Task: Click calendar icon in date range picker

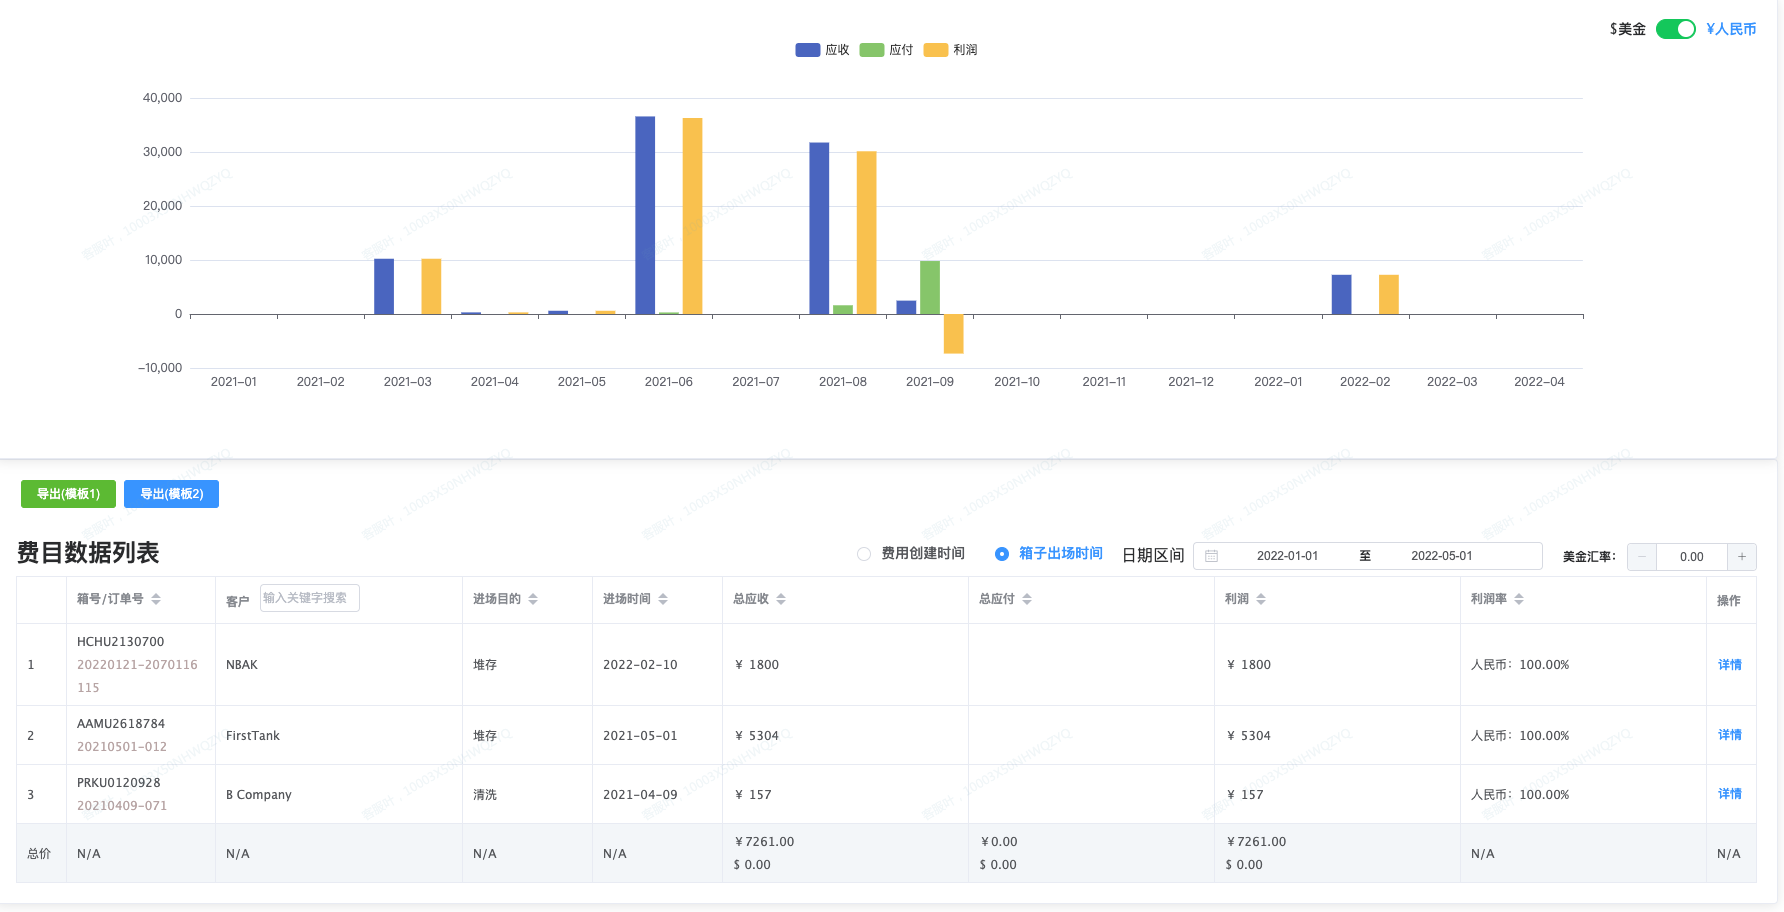Action: pyautogui.click(x=1212, y=556)
